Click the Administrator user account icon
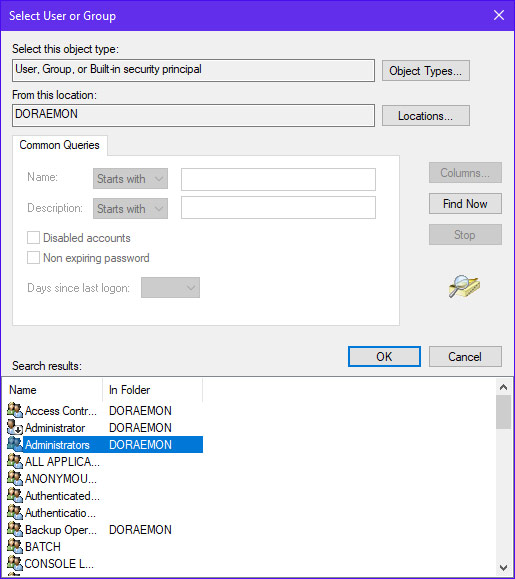The width and height of the screenshot is (515, 579). click(x=15, y=428)
